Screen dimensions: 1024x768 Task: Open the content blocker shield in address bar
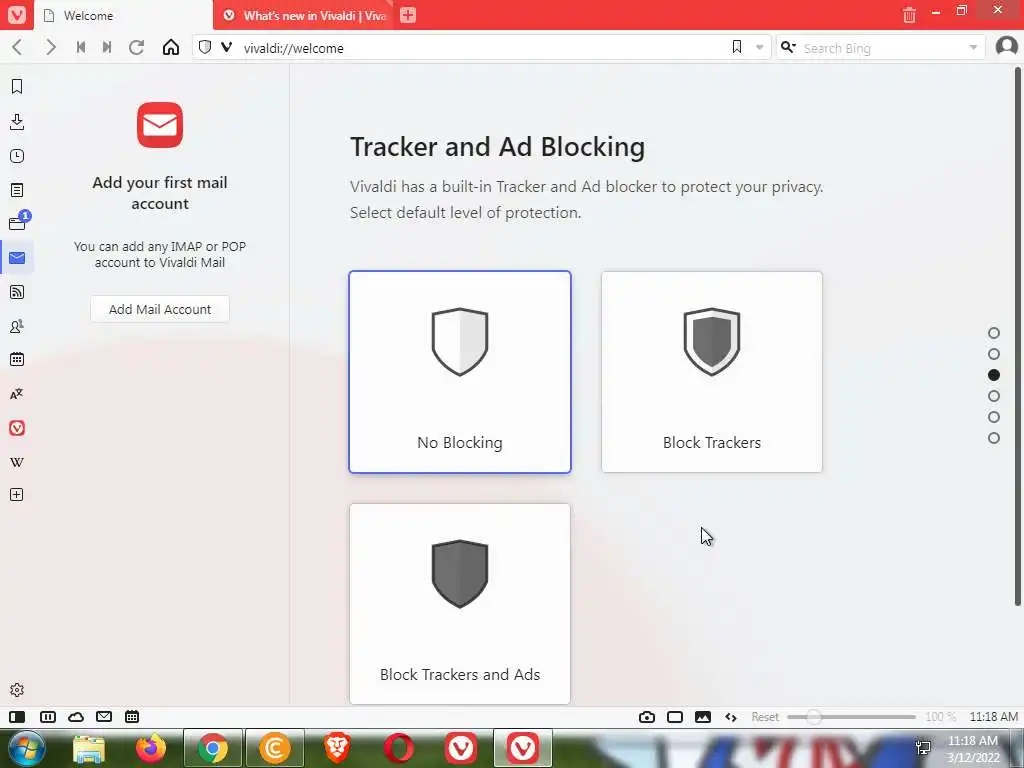(205, 47)
